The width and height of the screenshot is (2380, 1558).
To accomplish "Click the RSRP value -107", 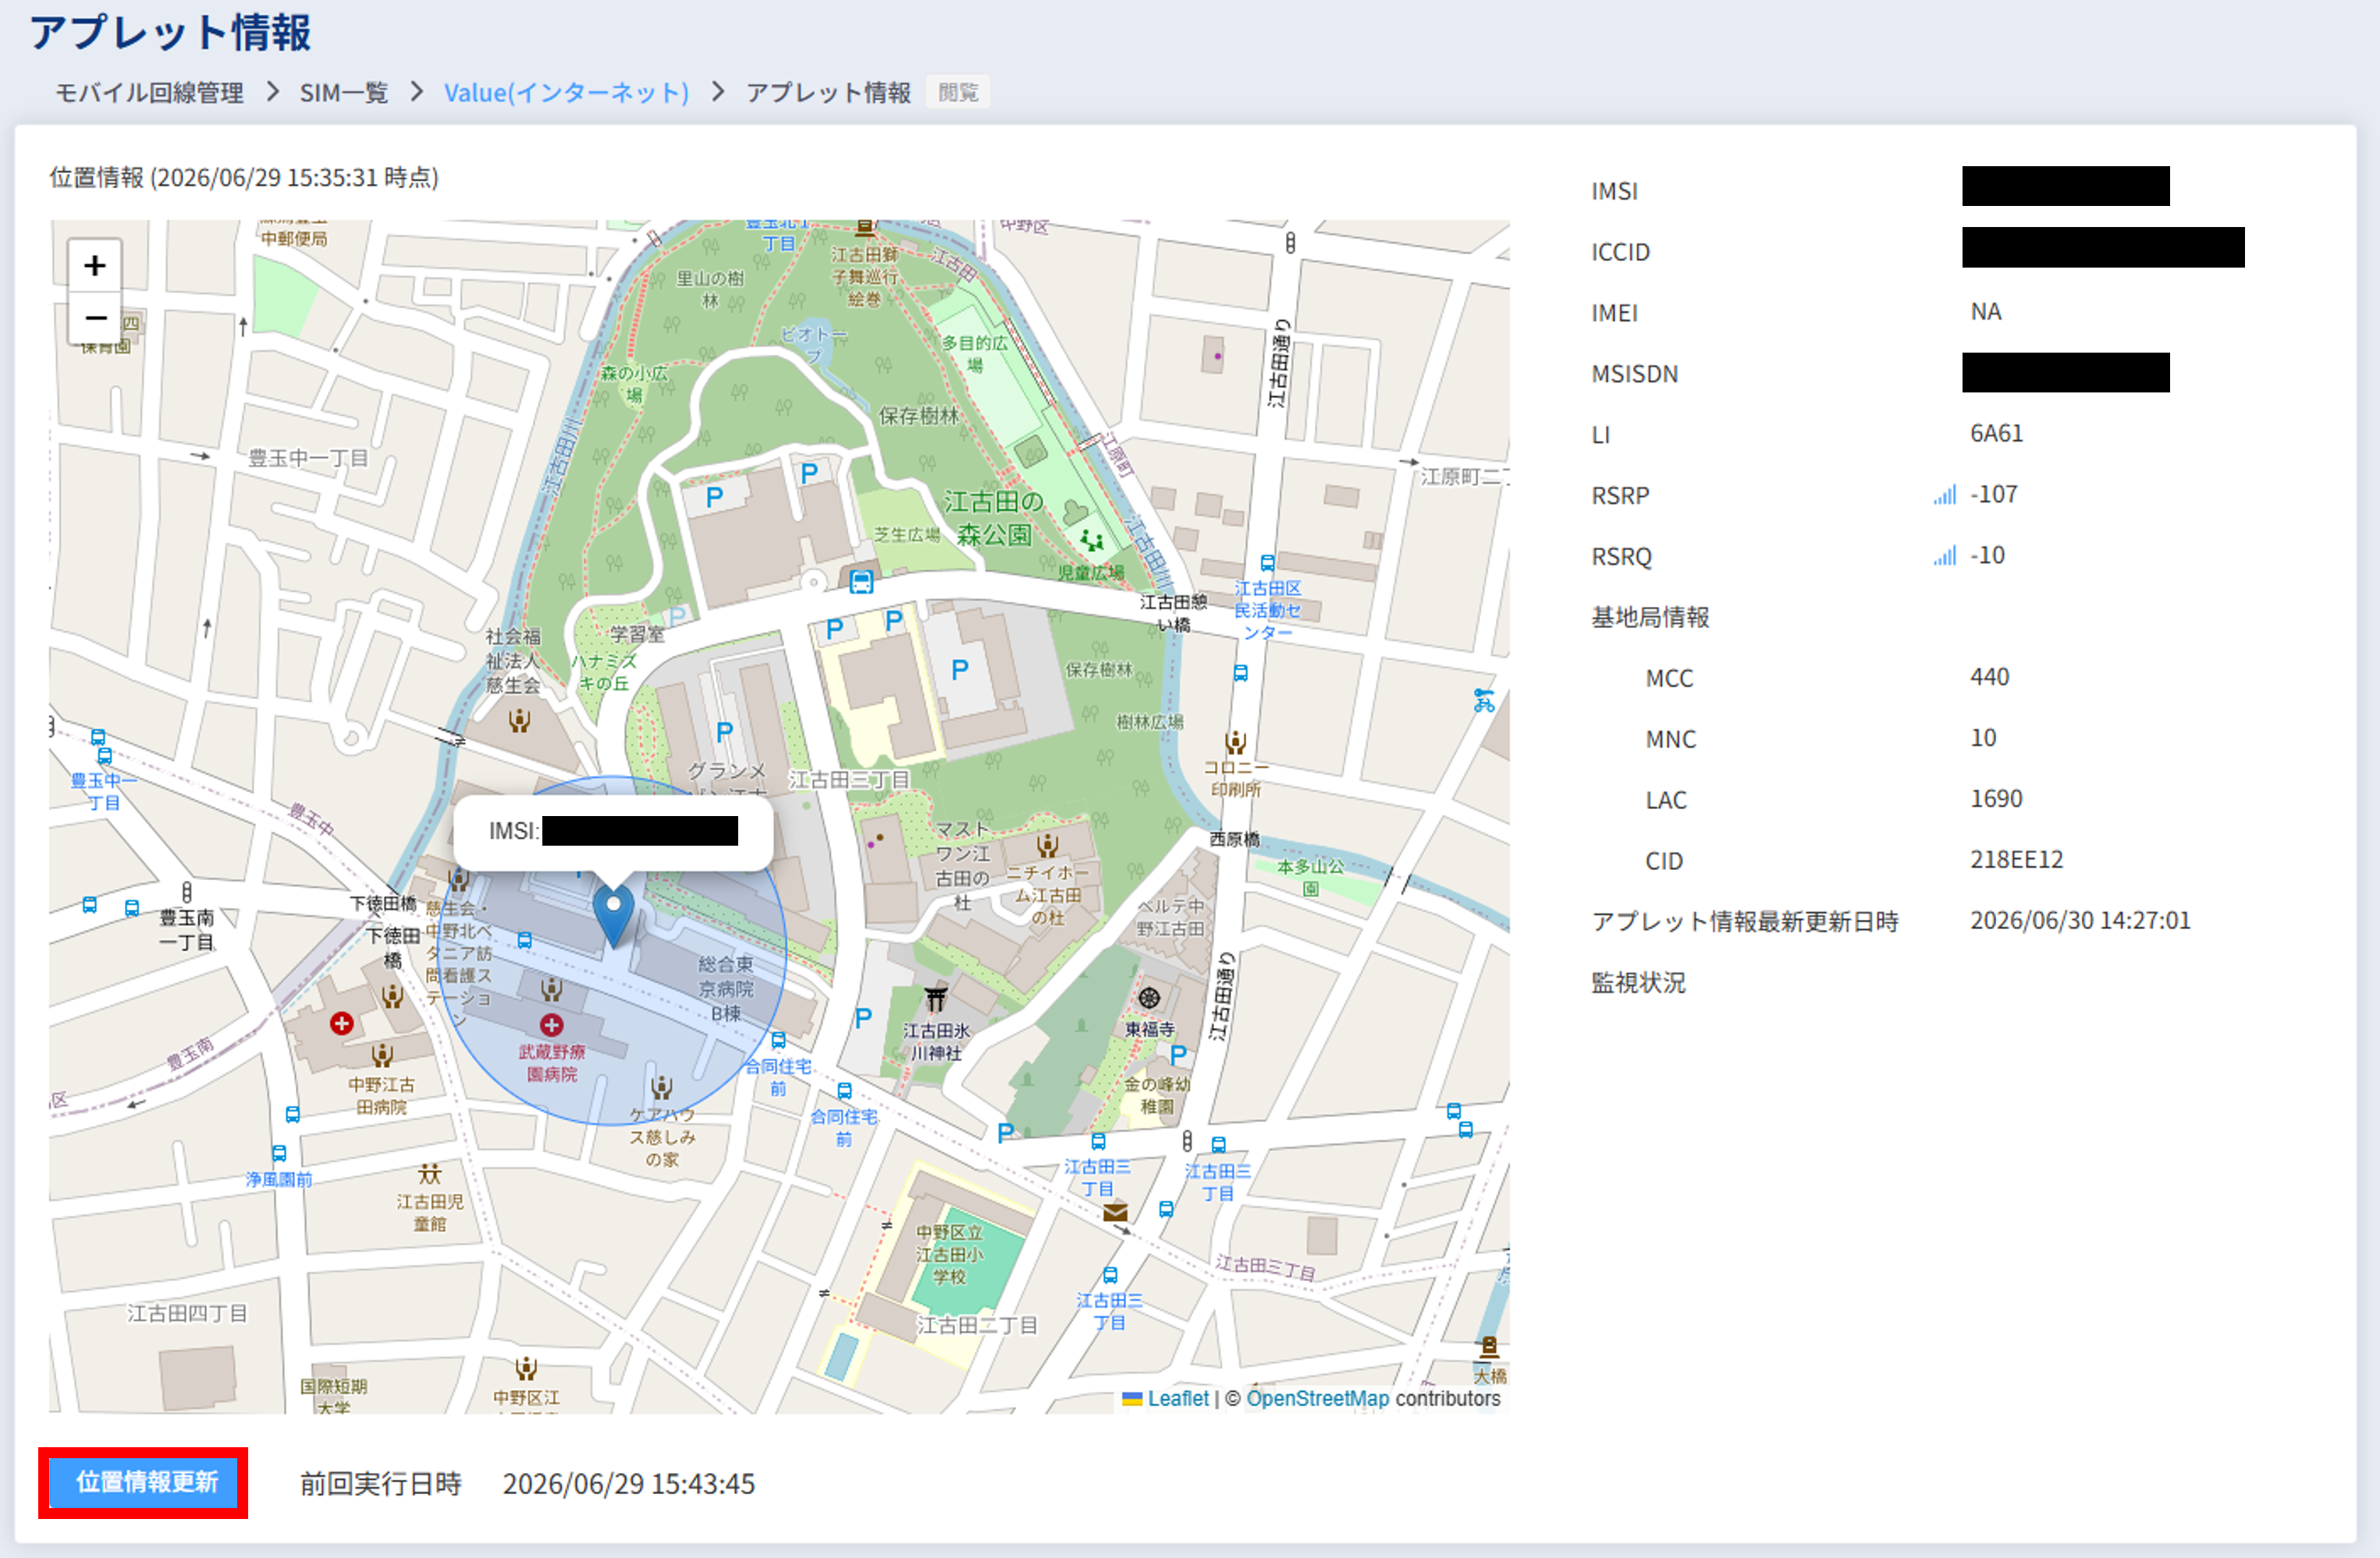I will click(x=1993, y=494).
